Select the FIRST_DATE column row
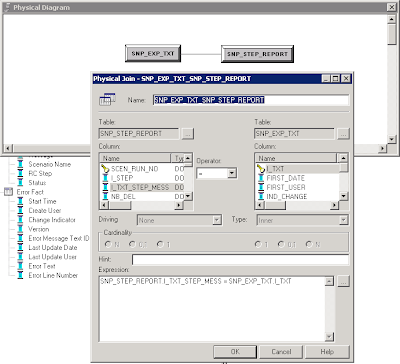This screenshot has height=364, width=400. pyautogui.click(x=298, y=178)
